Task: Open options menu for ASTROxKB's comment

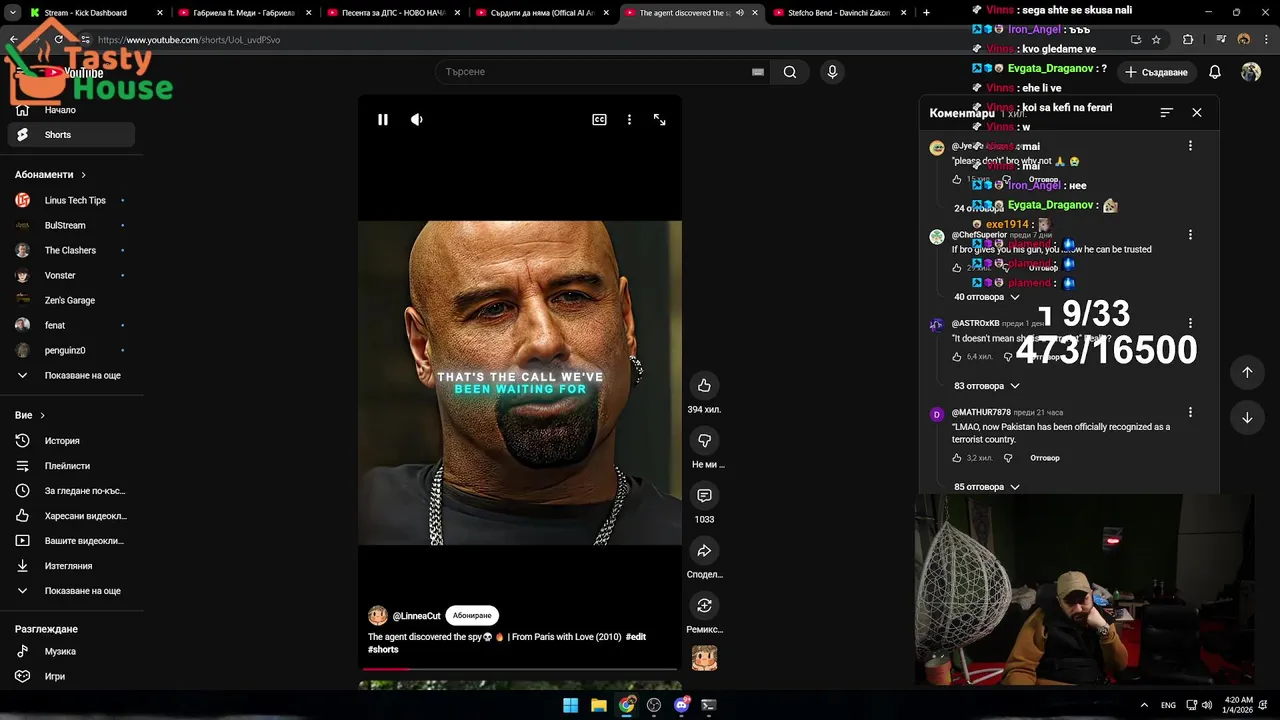Action: click(x=1190, y=324)
